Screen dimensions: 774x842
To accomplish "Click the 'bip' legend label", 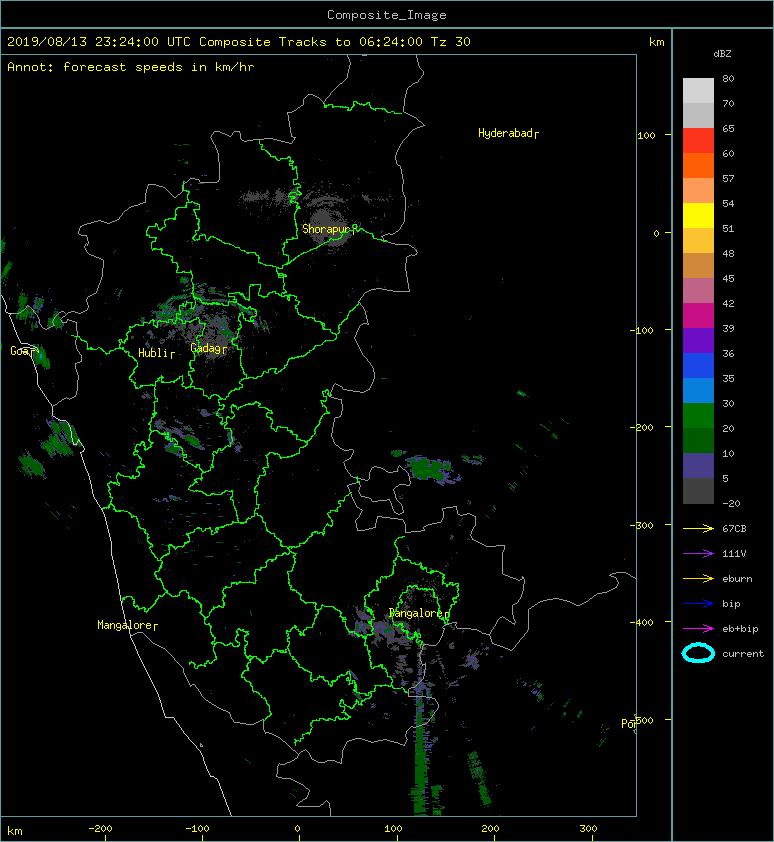I will tap(731, 604).
